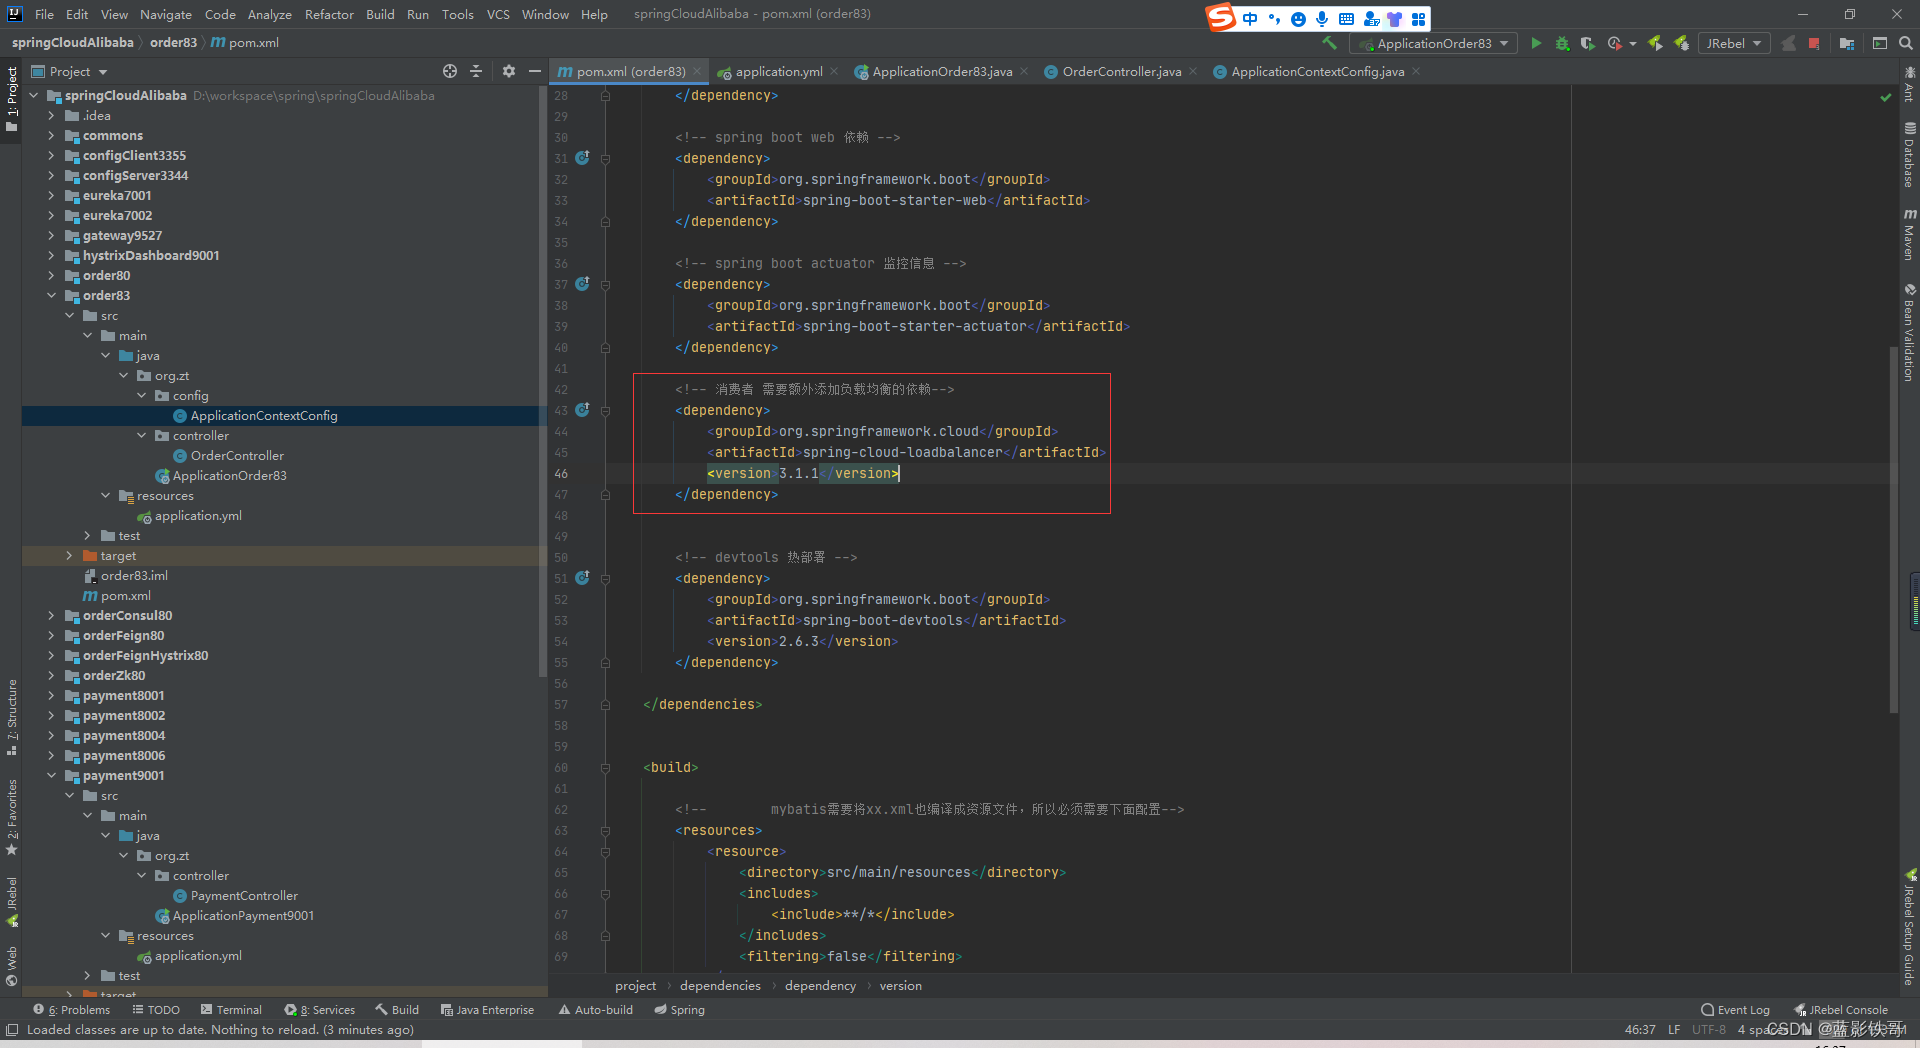Expand the gateway9527 module
The image size is (1920, 1048).
51,235
